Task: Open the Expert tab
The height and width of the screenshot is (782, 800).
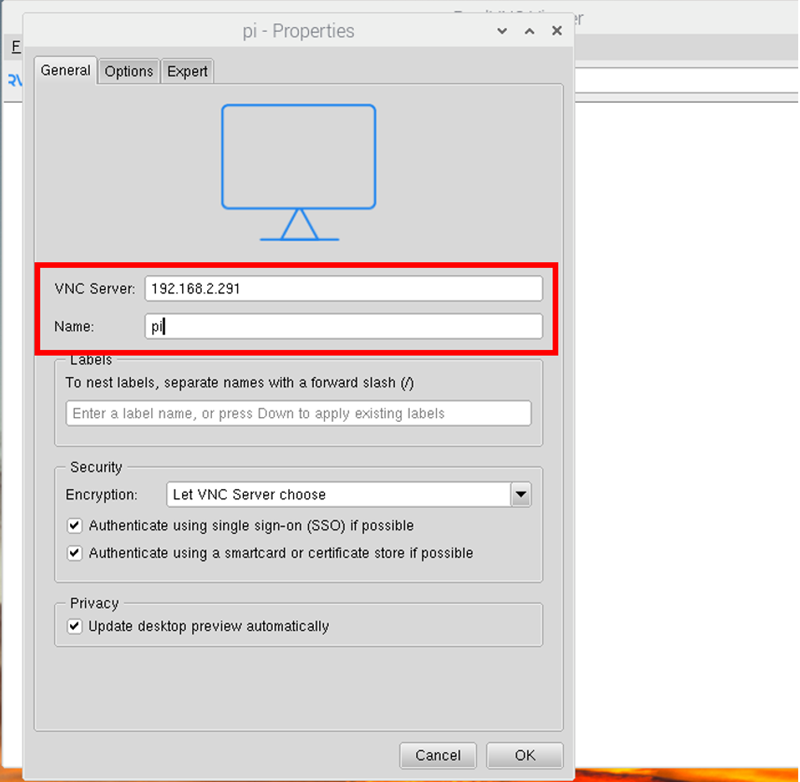Action: coord(187,71)
